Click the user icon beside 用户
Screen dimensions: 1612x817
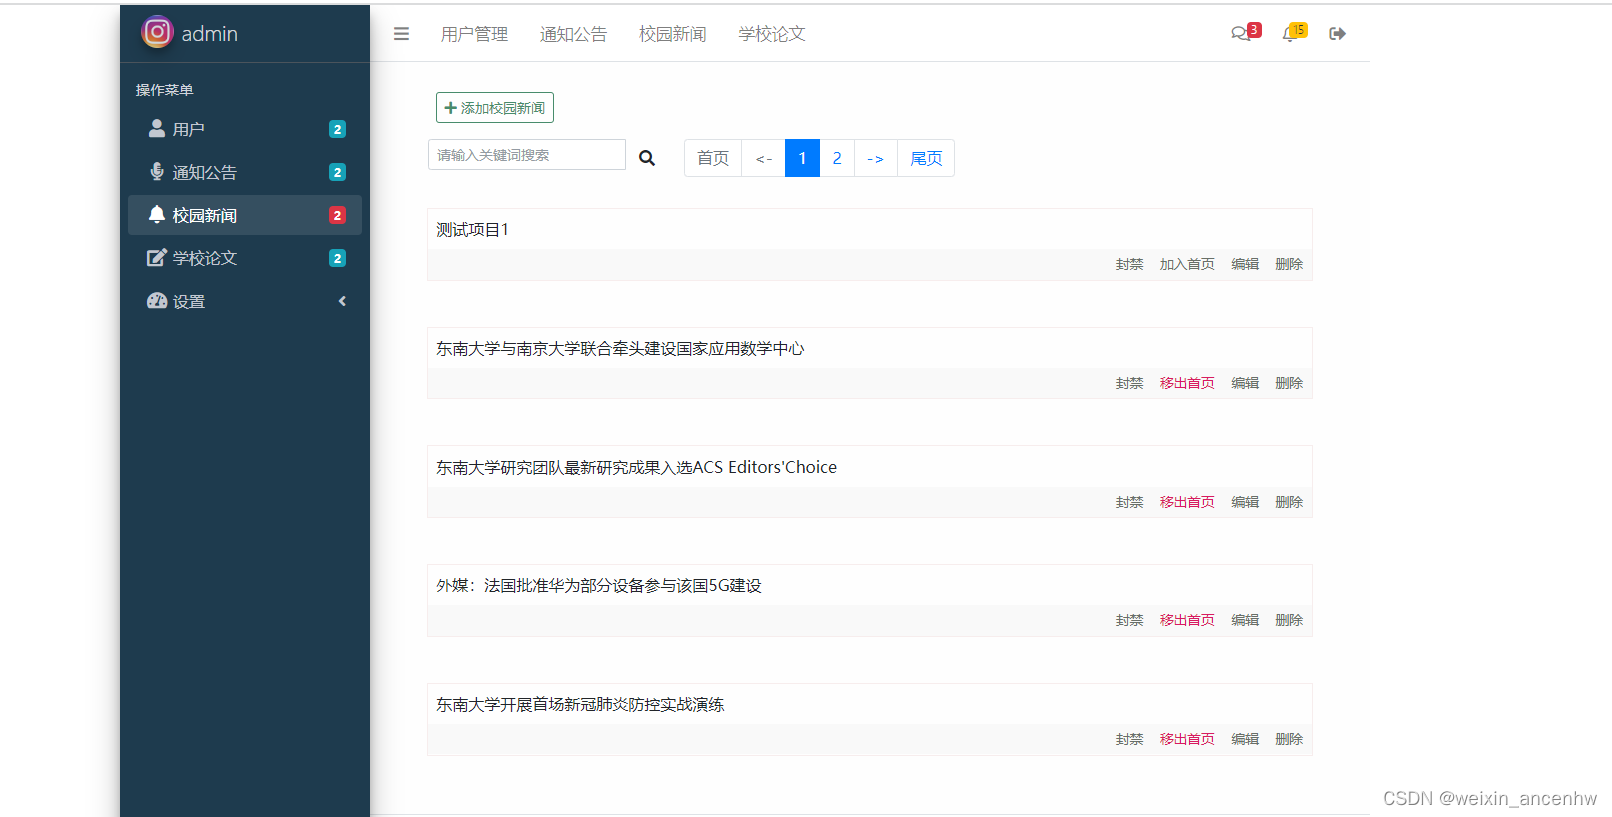(157, 128)
